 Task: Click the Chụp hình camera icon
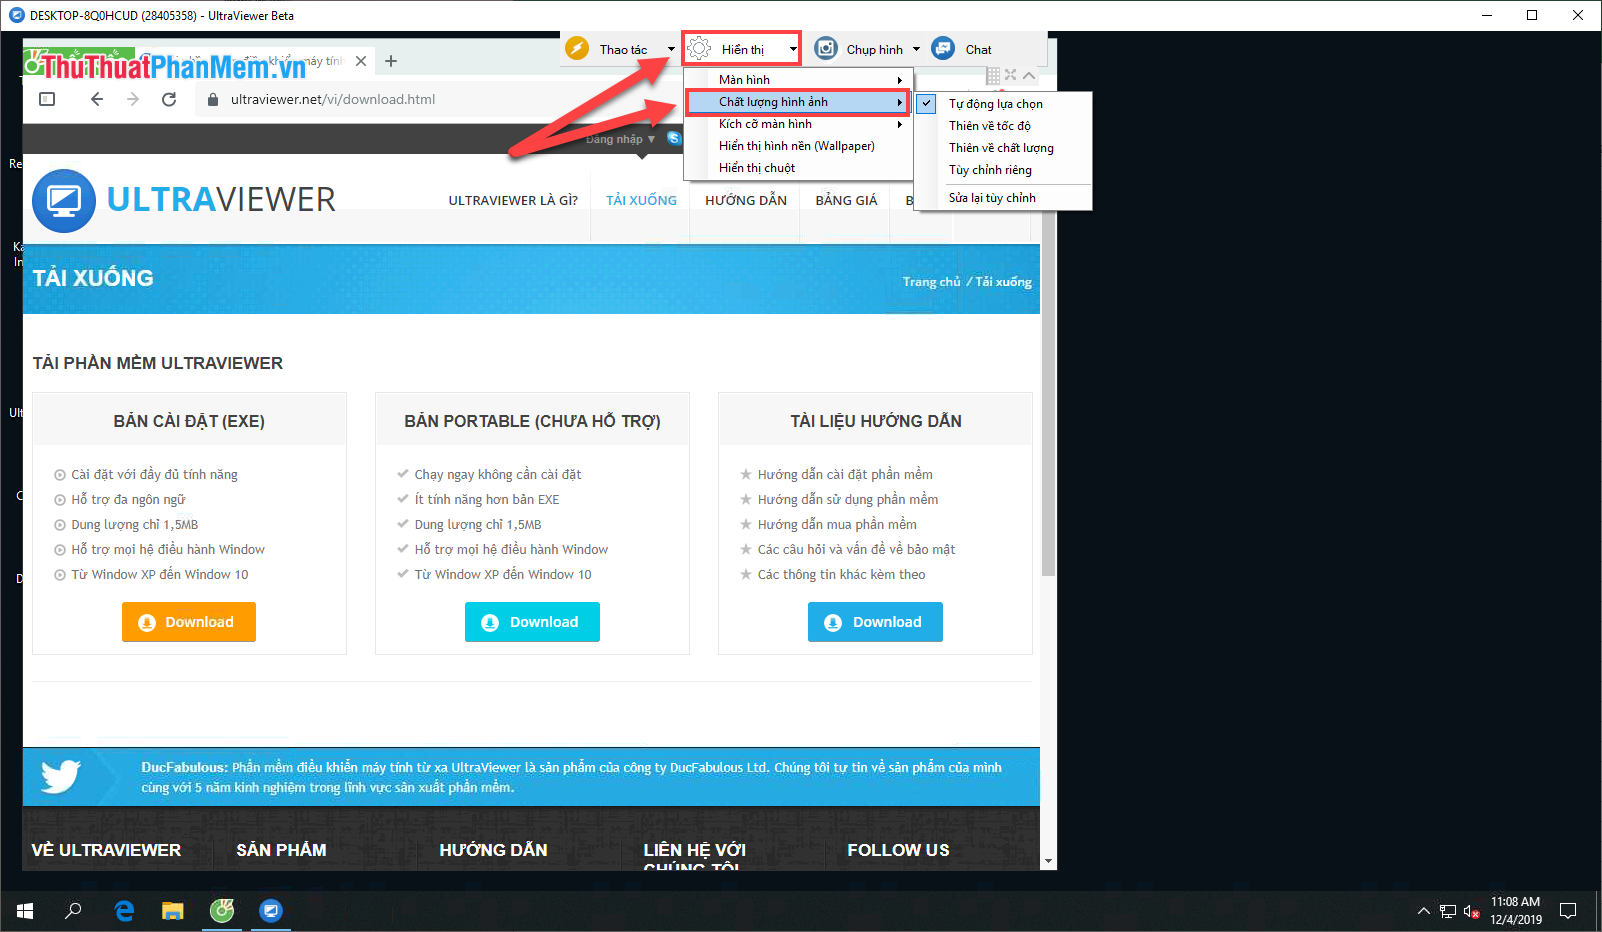826,48
